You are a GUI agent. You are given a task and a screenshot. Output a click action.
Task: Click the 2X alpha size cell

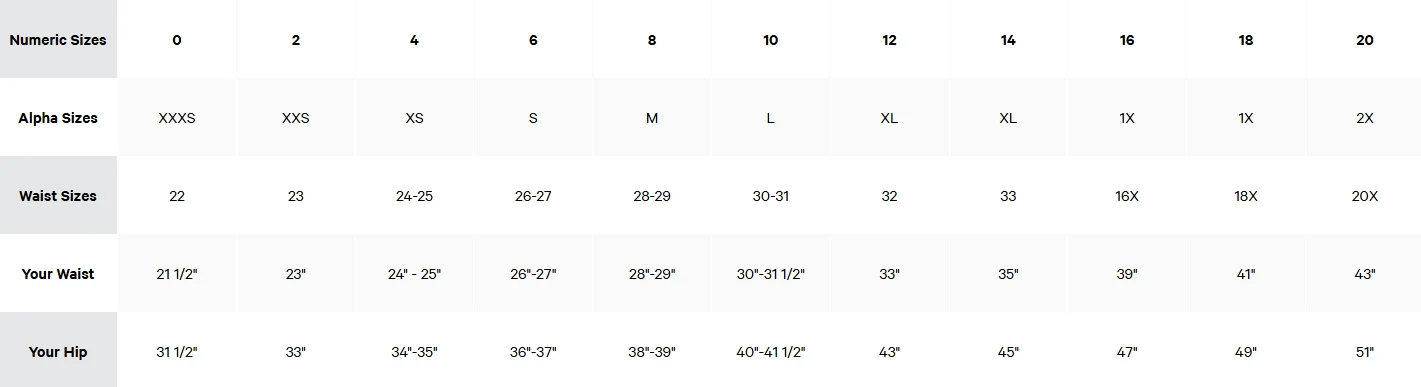click(1364, 118)
